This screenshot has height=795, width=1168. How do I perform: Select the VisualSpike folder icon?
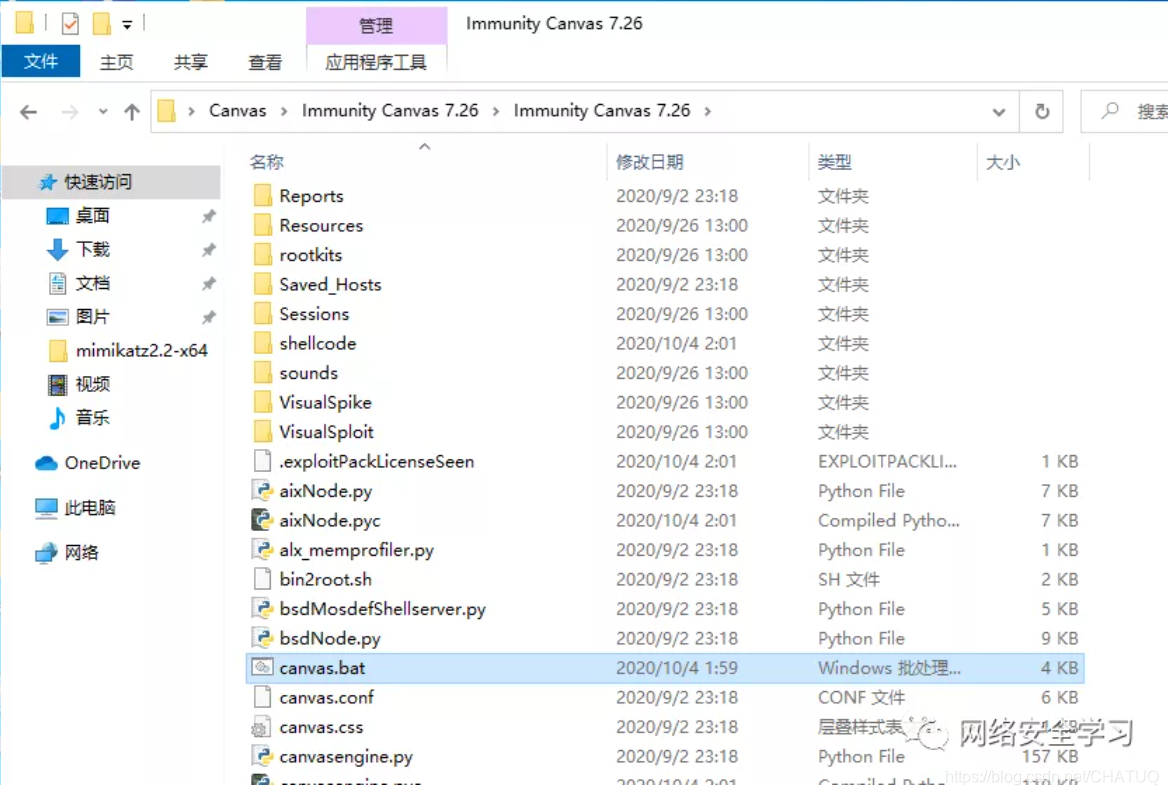pos(262,402)
